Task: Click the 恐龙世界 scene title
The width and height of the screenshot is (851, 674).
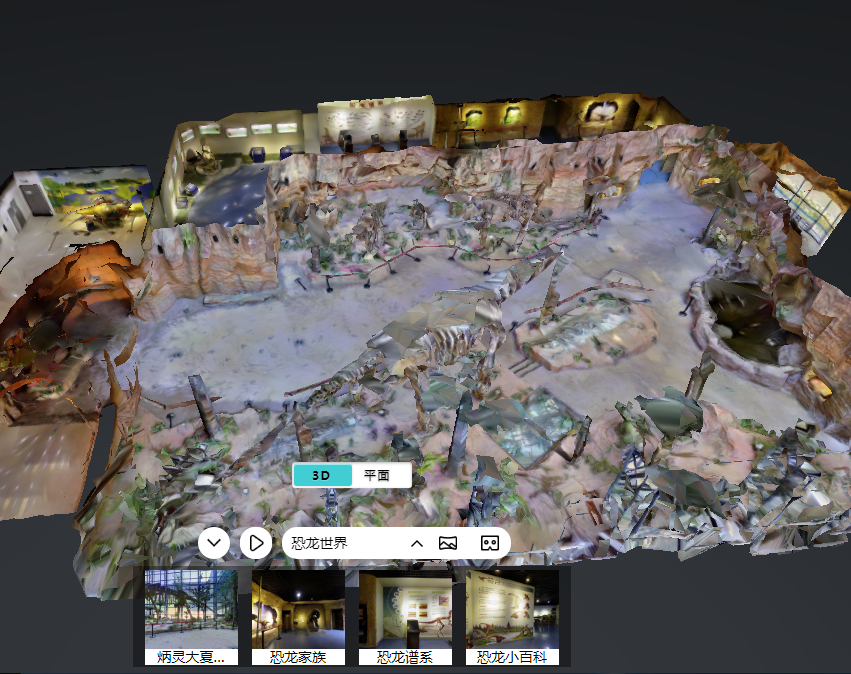Action: (319, 543)
